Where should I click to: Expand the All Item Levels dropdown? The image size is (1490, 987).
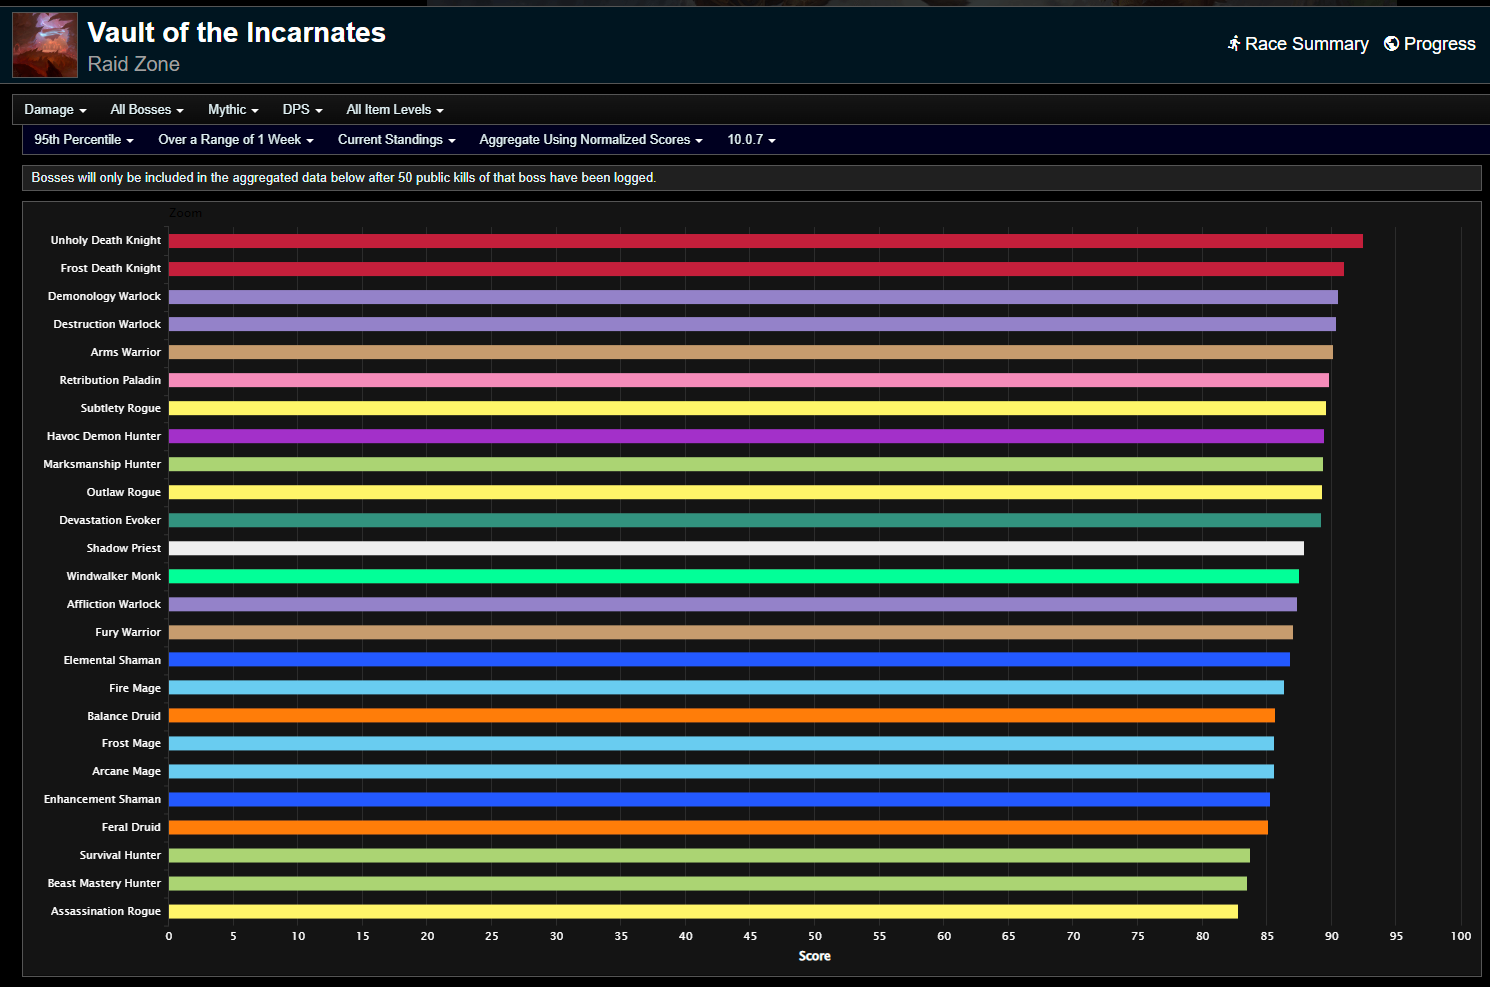(x=395, y=110)
